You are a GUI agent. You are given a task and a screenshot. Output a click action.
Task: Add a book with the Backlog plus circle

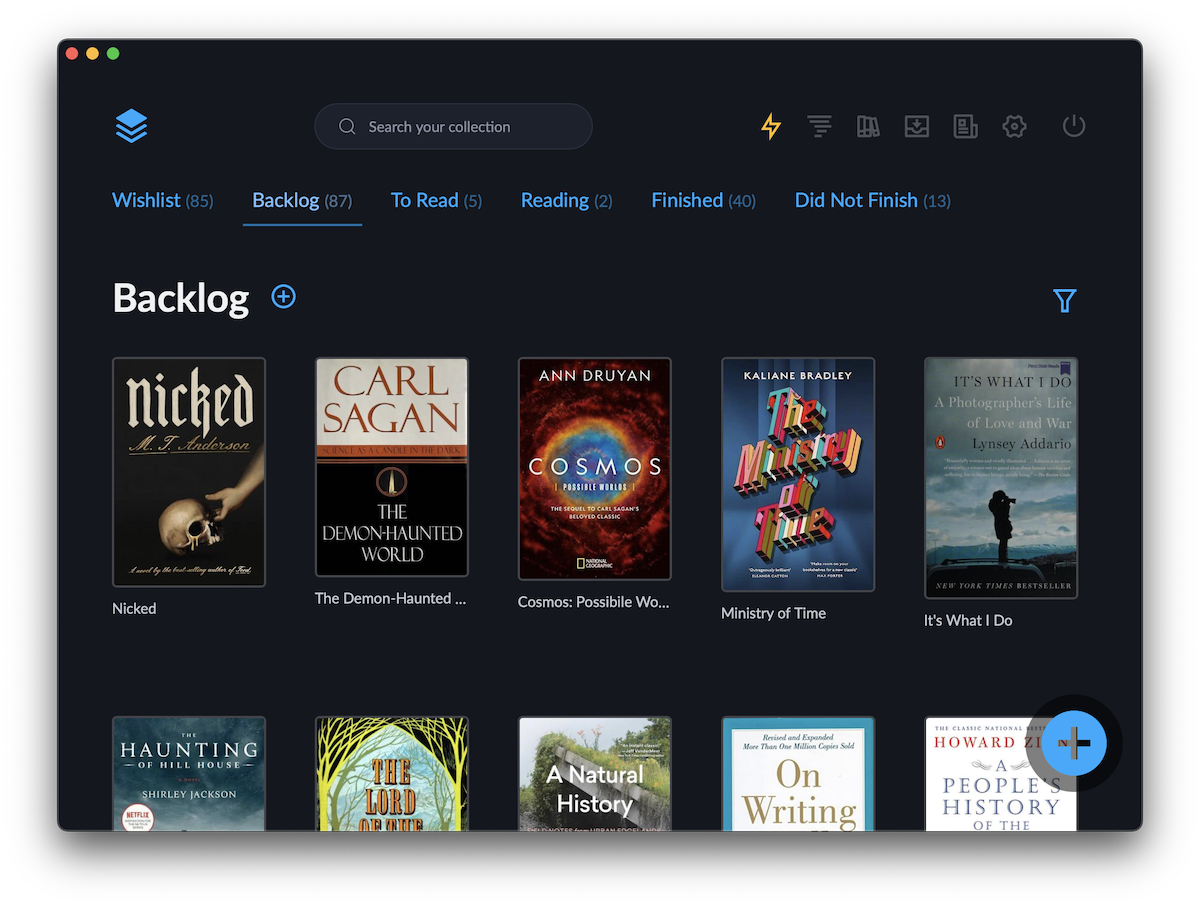coord(284,297)
